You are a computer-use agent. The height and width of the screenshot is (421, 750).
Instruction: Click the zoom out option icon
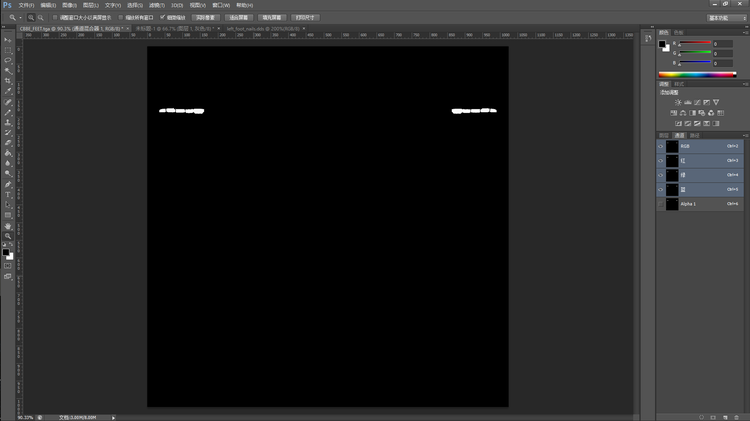[x=41, y=18]
